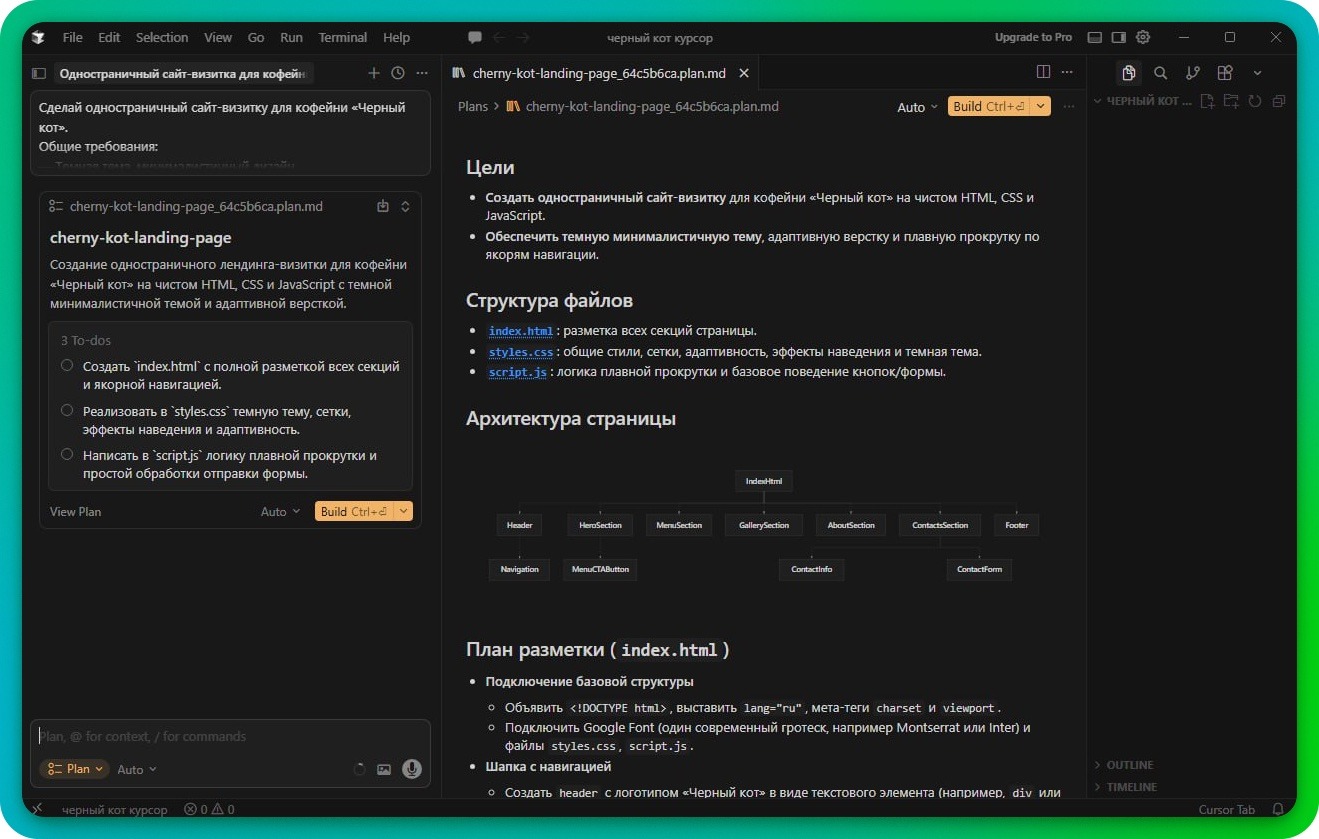Create new folder in explorer

point(1231,101)
